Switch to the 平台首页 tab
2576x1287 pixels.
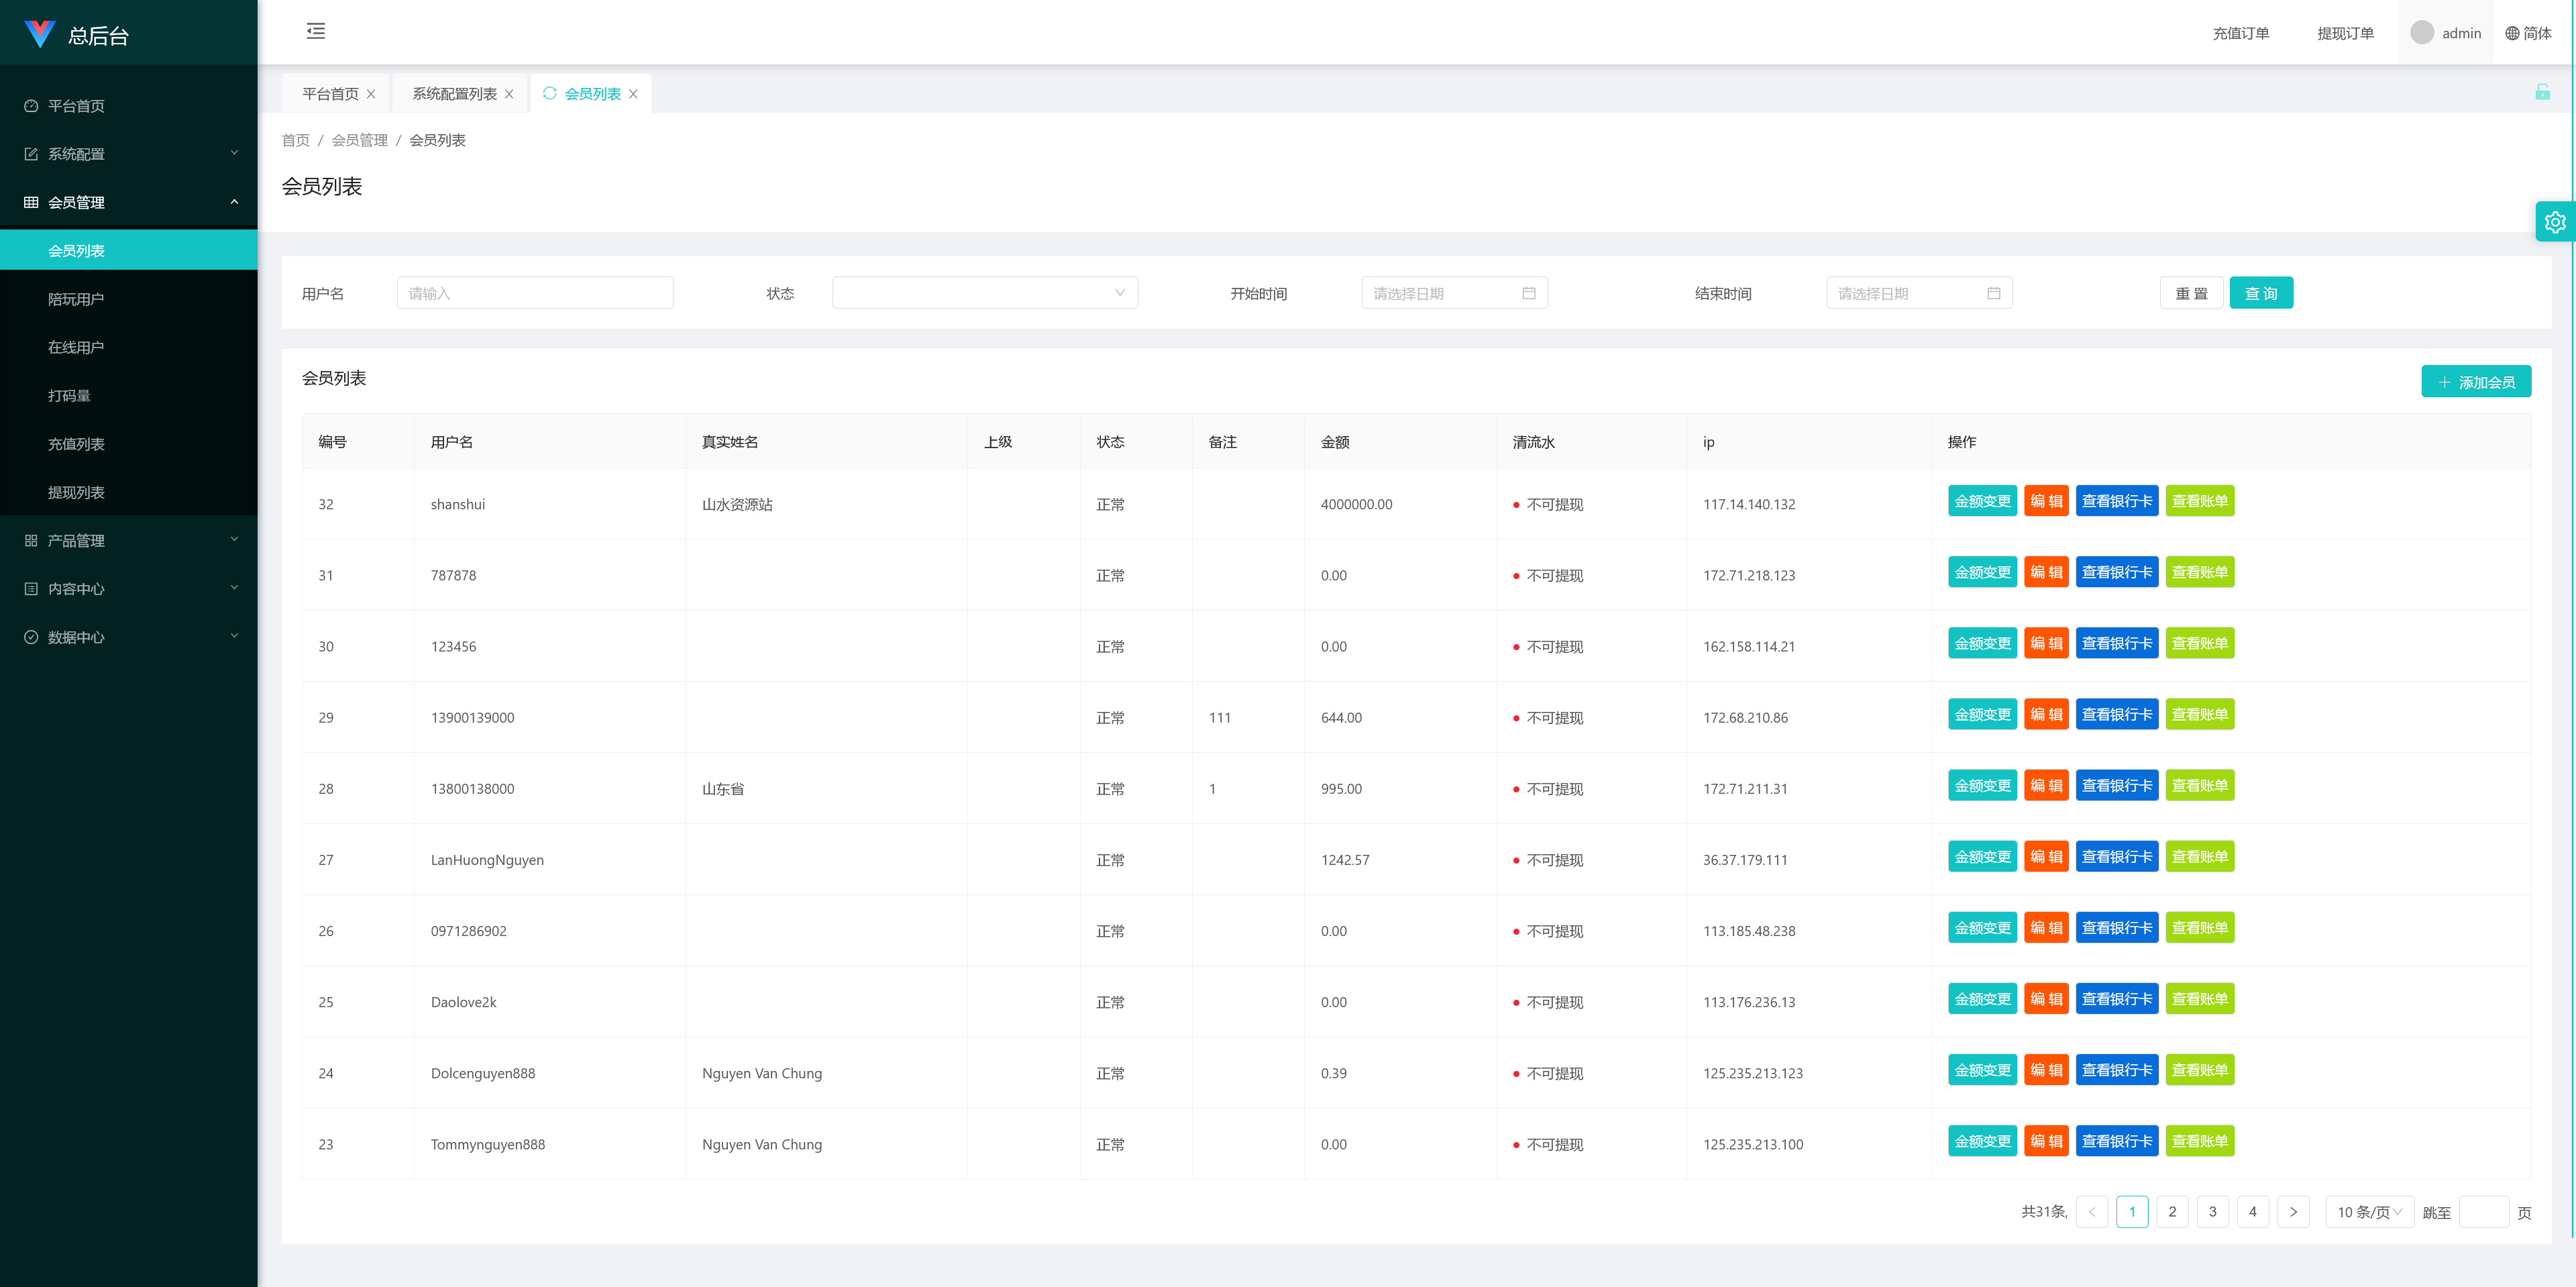click(330, 94)
